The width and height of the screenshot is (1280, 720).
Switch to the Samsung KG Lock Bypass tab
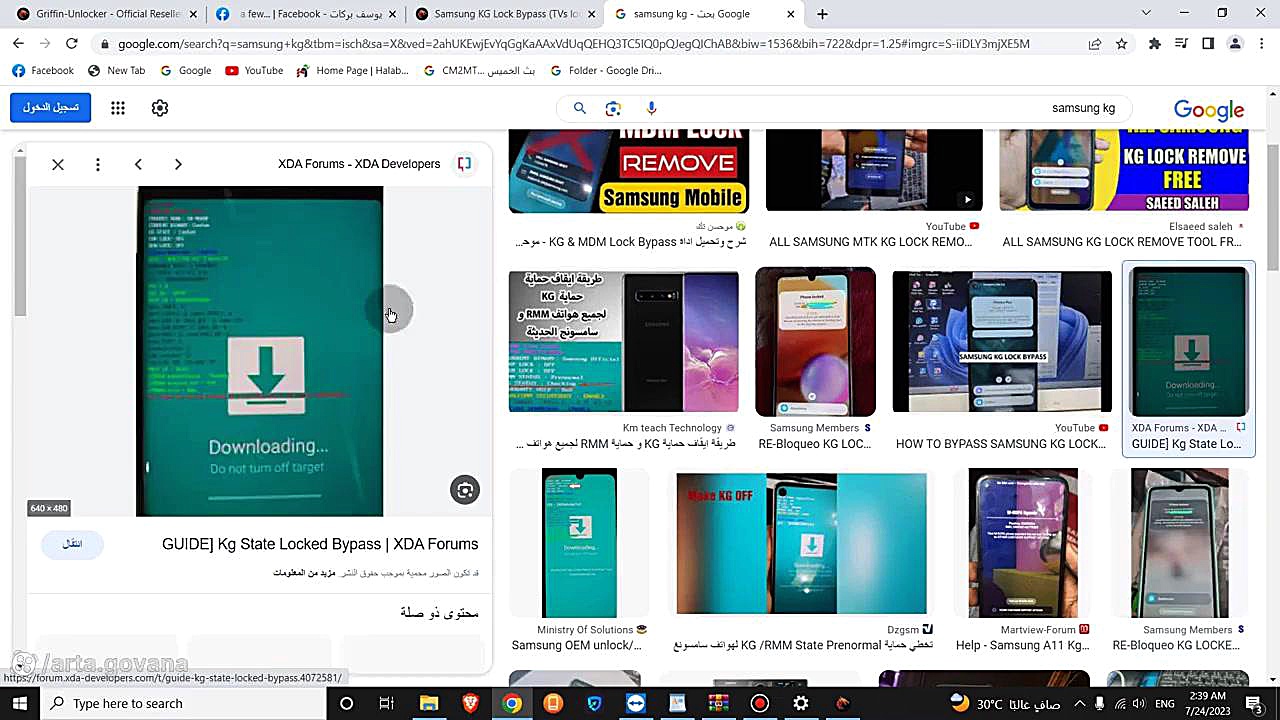[505, 14]
